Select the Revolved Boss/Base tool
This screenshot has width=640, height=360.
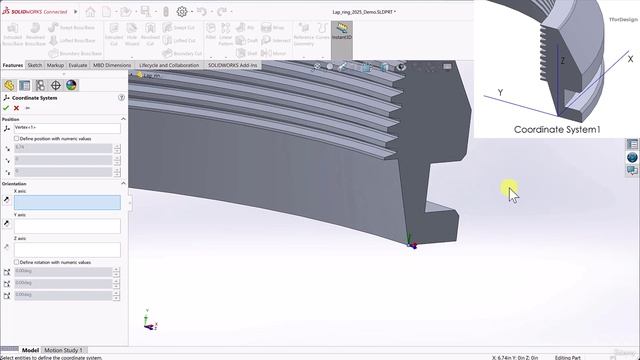[x=35, y=34]
